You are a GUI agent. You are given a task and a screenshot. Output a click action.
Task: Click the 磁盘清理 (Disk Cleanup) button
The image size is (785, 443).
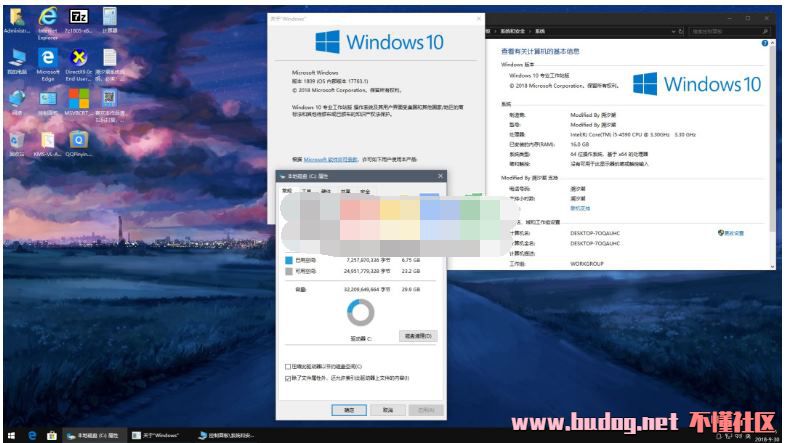(417, 336)
